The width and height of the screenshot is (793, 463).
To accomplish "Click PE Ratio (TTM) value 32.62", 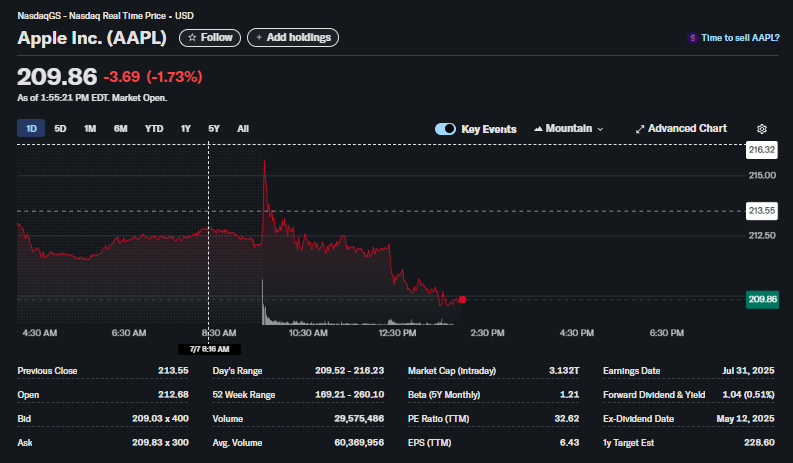I will [566, 418].
